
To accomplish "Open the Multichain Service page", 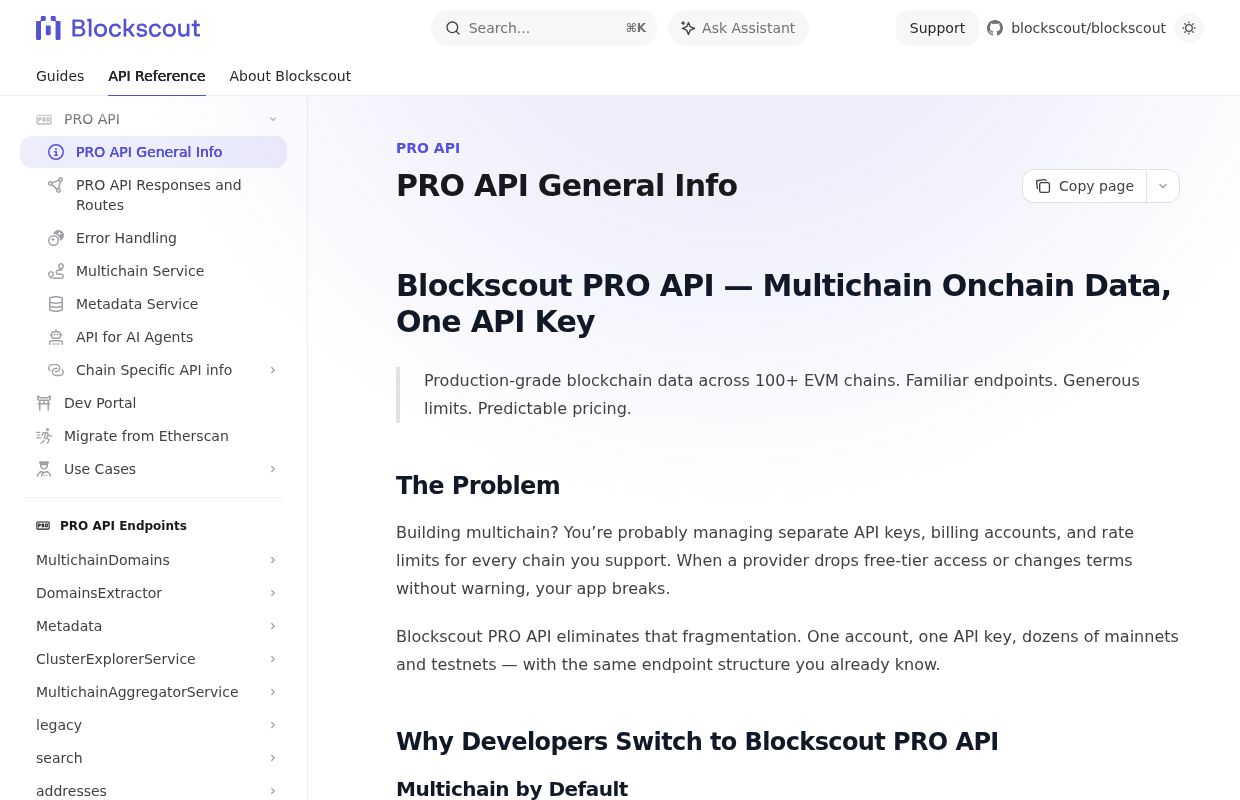I will coord(153,271).
